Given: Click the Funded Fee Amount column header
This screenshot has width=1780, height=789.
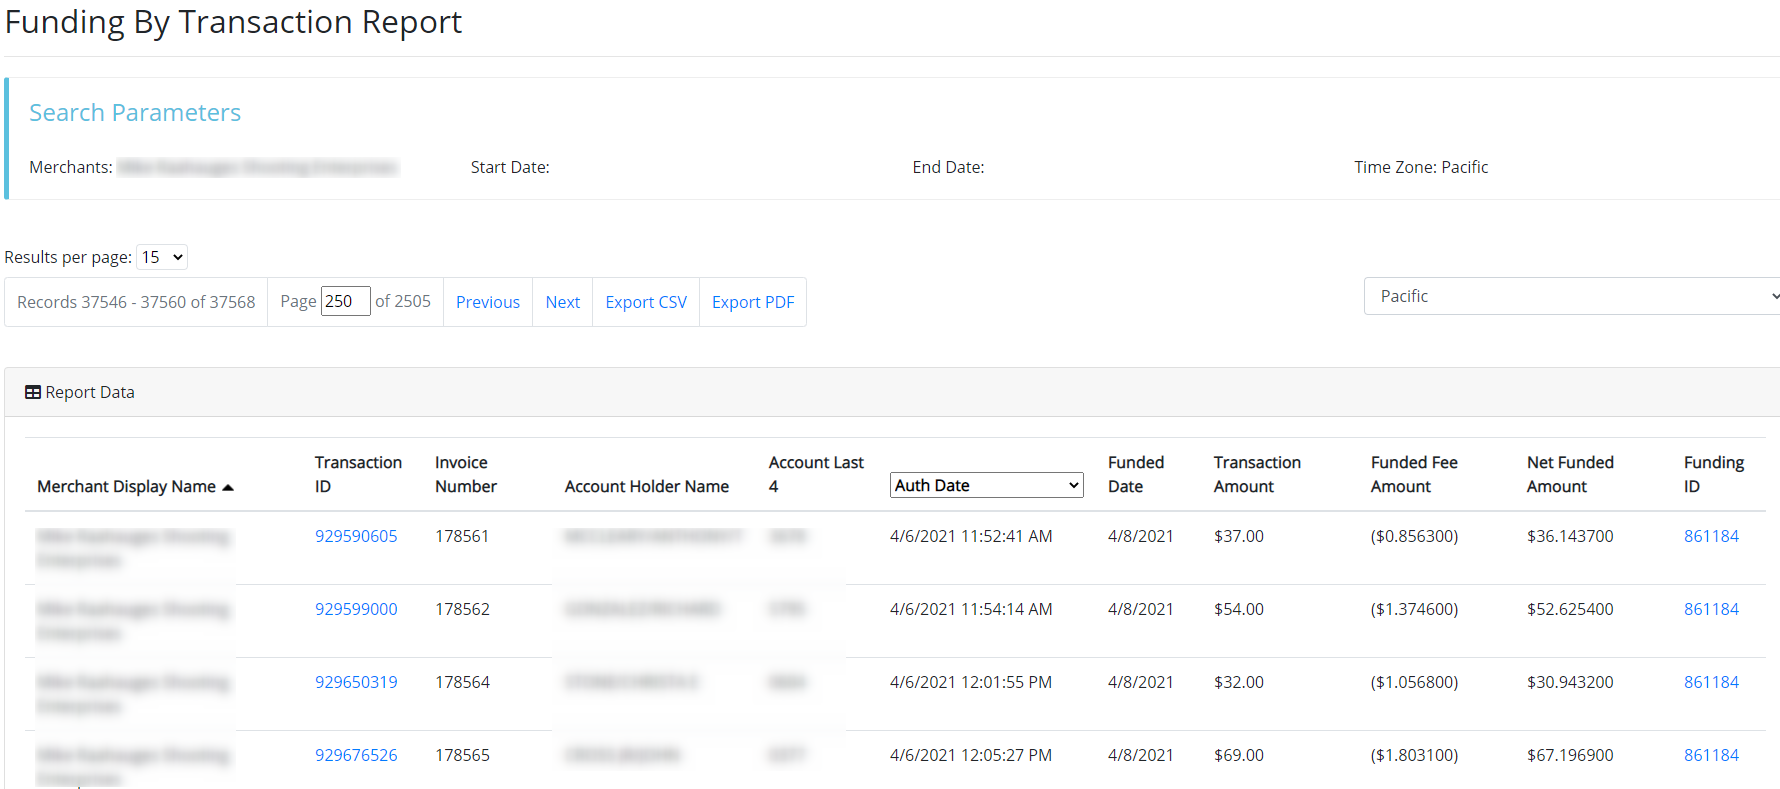Looking at the screenshot, I should click(x=1414, y=474).
